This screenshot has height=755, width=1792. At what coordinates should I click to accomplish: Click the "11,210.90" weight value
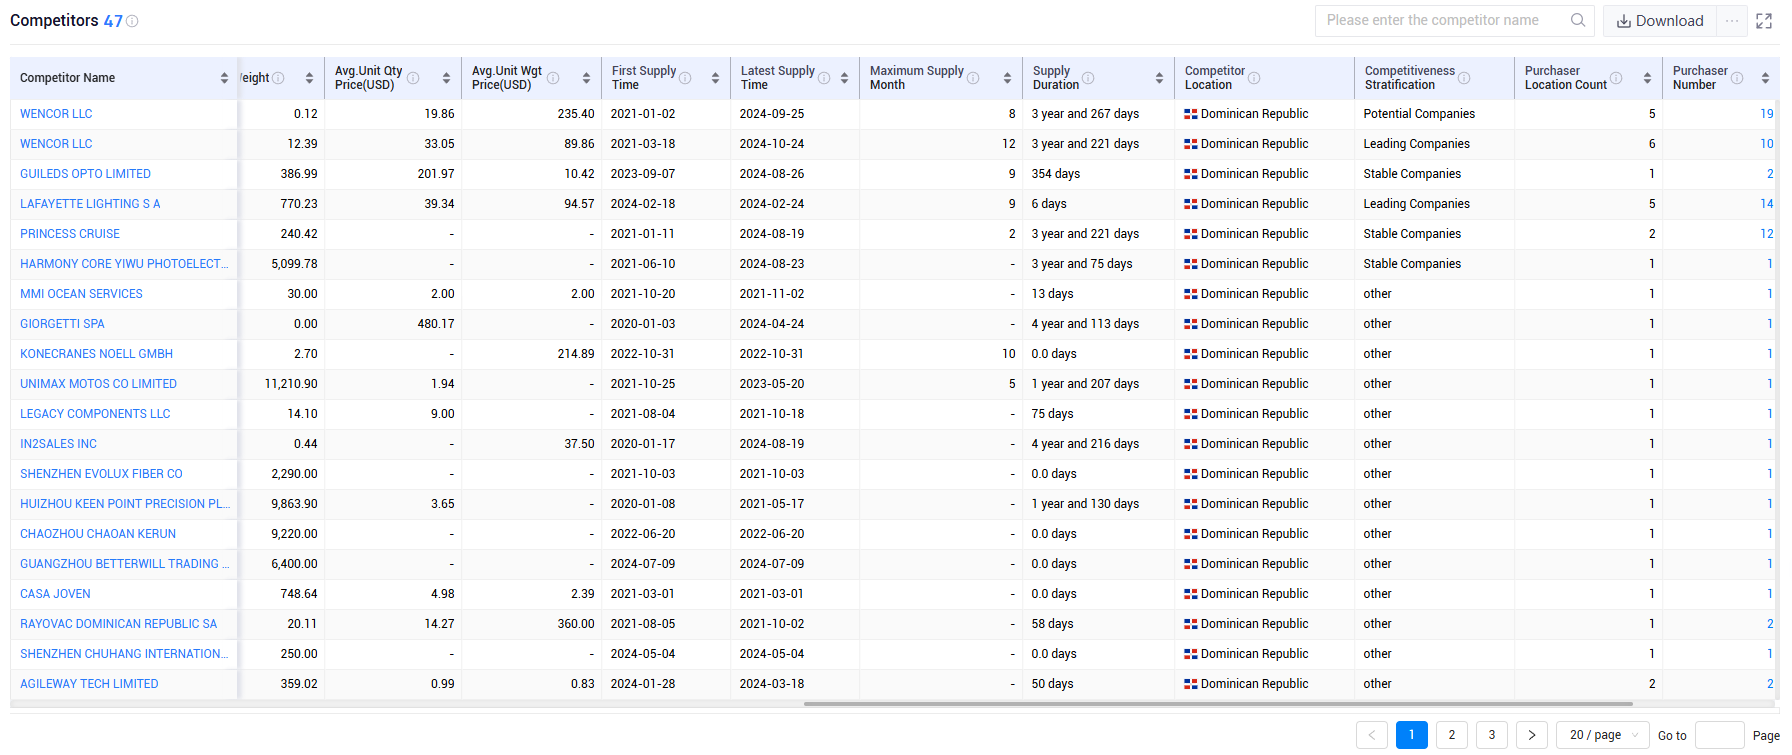[x=291, y=384]
